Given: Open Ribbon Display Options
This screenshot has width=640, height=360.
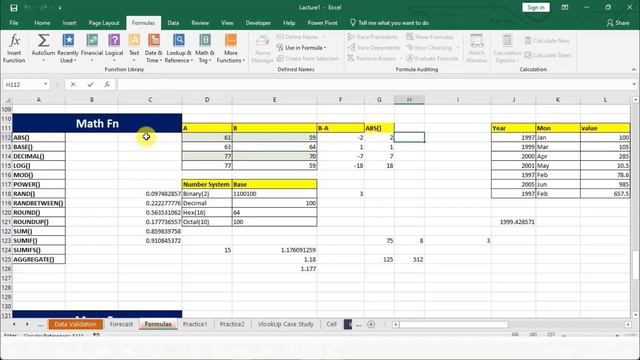Looking at the screenshot, I should (x=565, y=7).
